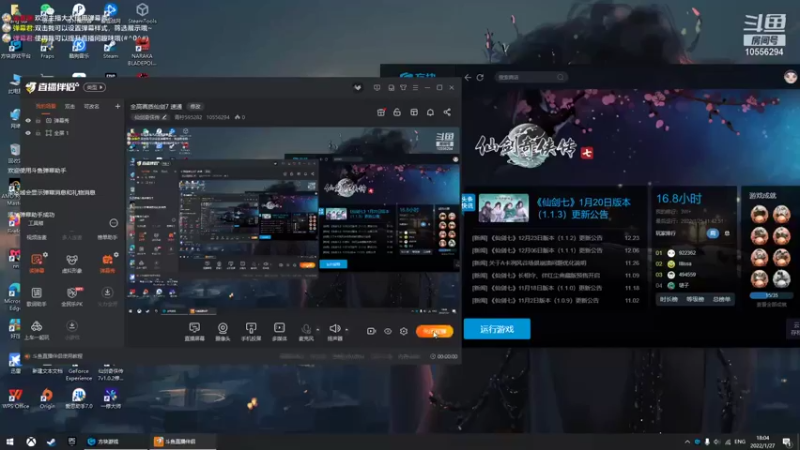Click the first orange tool in toolbox grid
This screenshot has height=450, width=800.
point(37,264)
